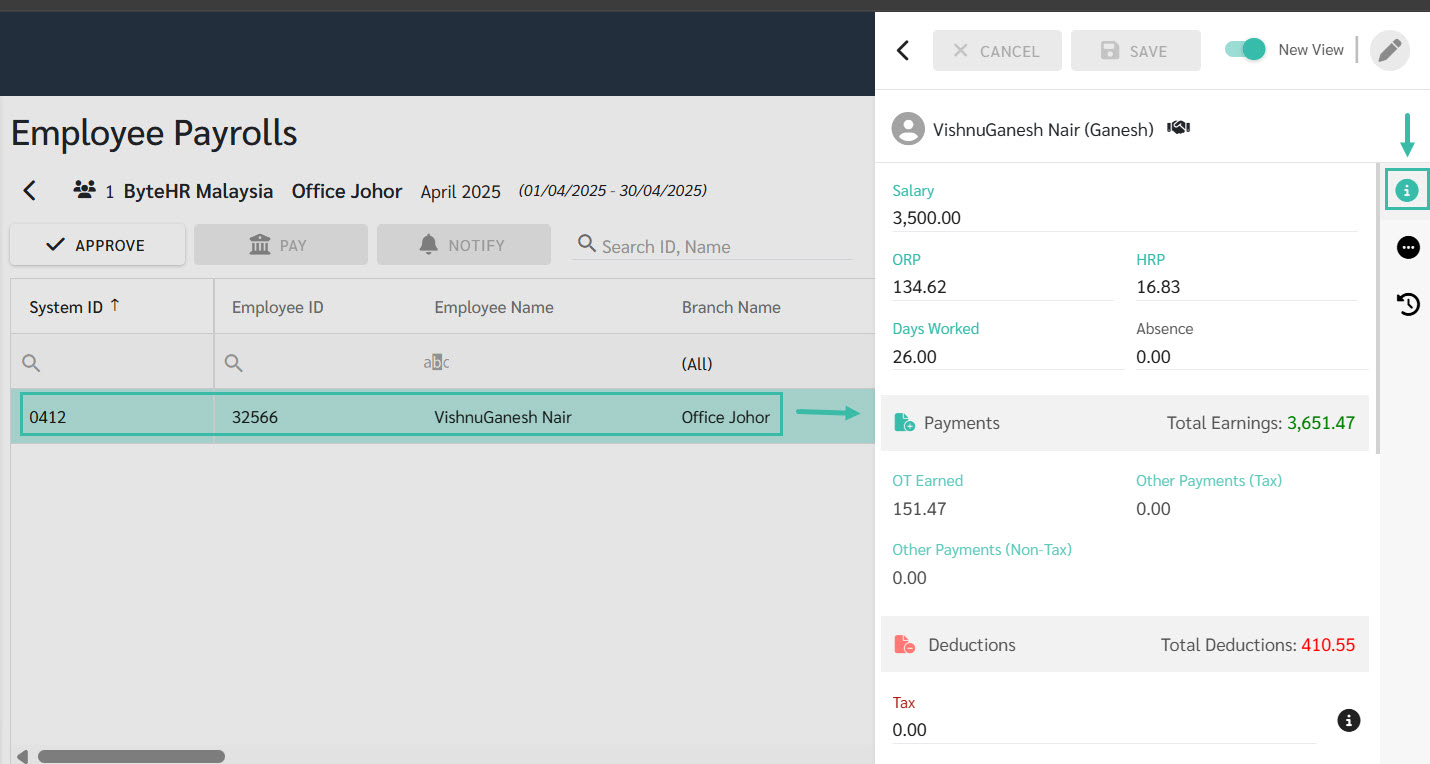Click the APPROVE button
The height and width of the screenshot is (764, 1430).
click(97, 245)
